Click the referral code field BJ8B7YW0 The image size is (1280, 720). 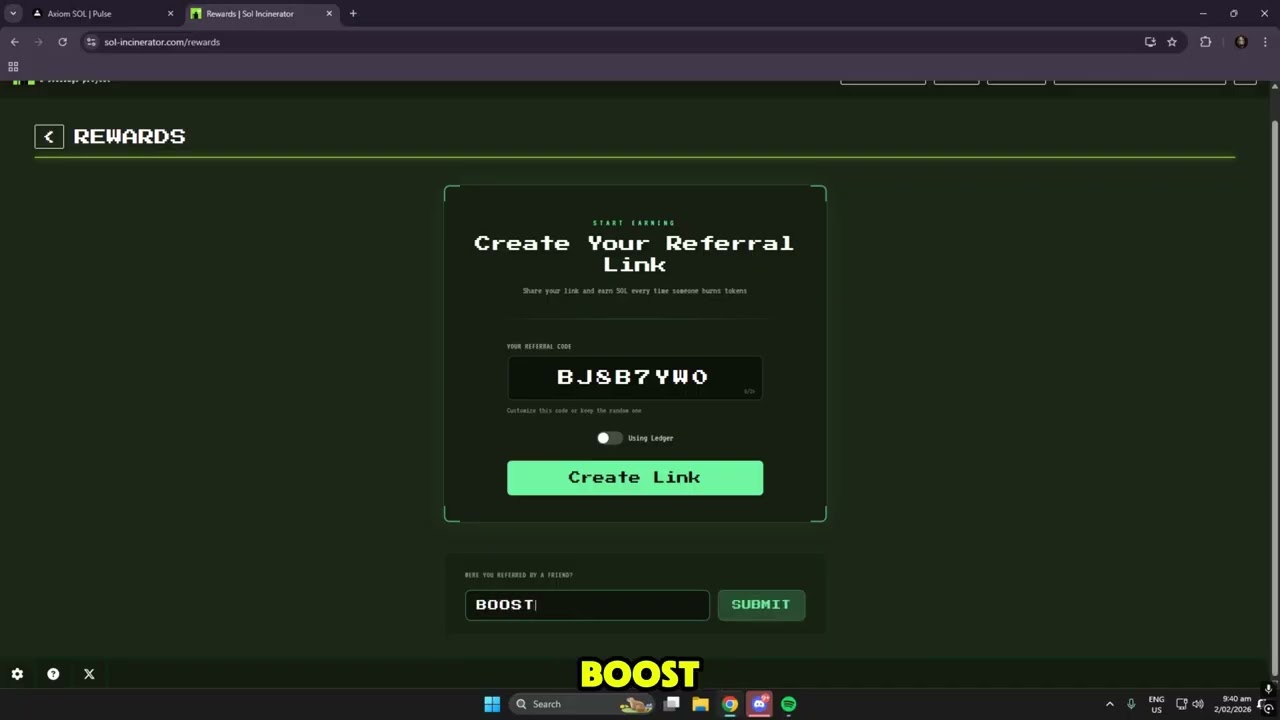coord(635,377)
